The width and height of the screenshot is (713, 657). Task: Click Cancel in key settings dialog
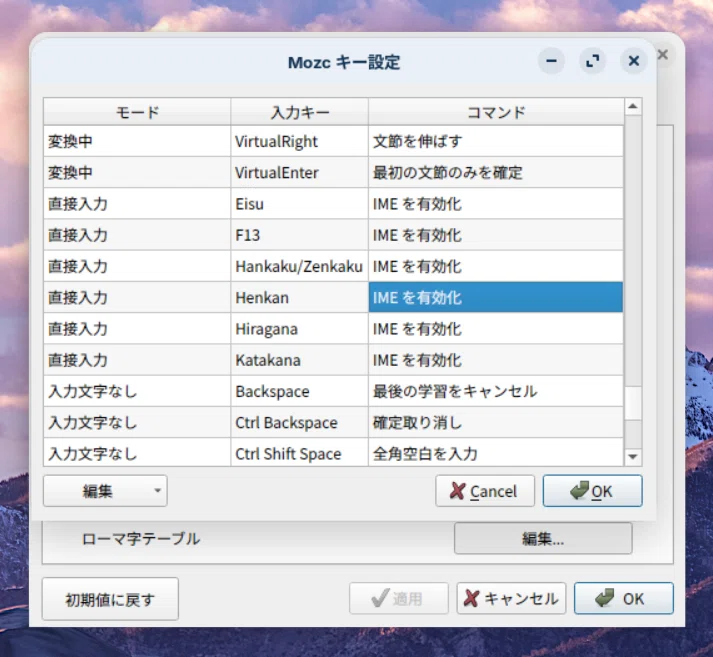[485, 491]
